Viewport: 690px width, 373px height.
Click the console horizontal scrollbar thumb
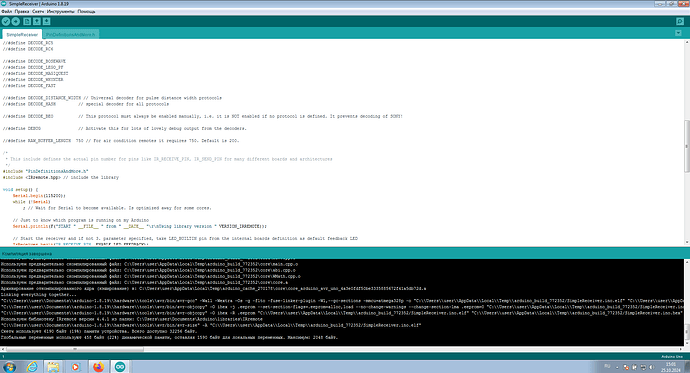pyautogui.click(x=74, y=349)
